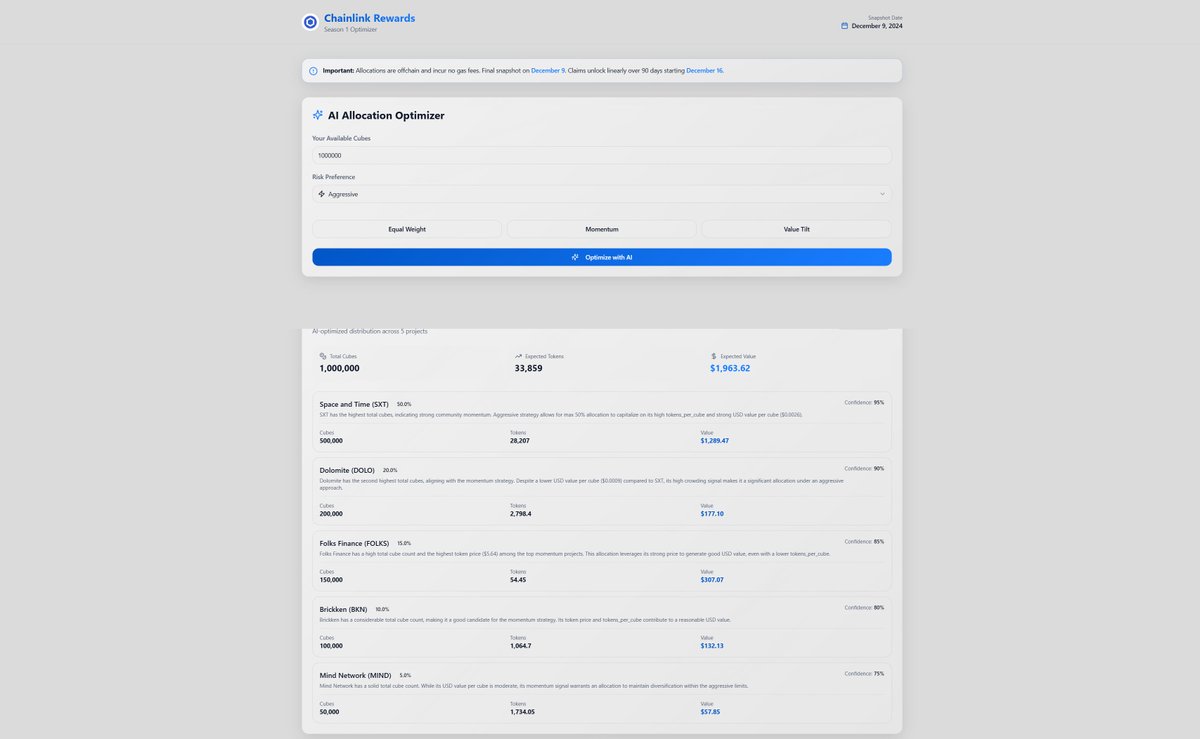Click the 54.45 tokens value
1200x739 pixels.
pyautogui.click(x=518, y=580)
